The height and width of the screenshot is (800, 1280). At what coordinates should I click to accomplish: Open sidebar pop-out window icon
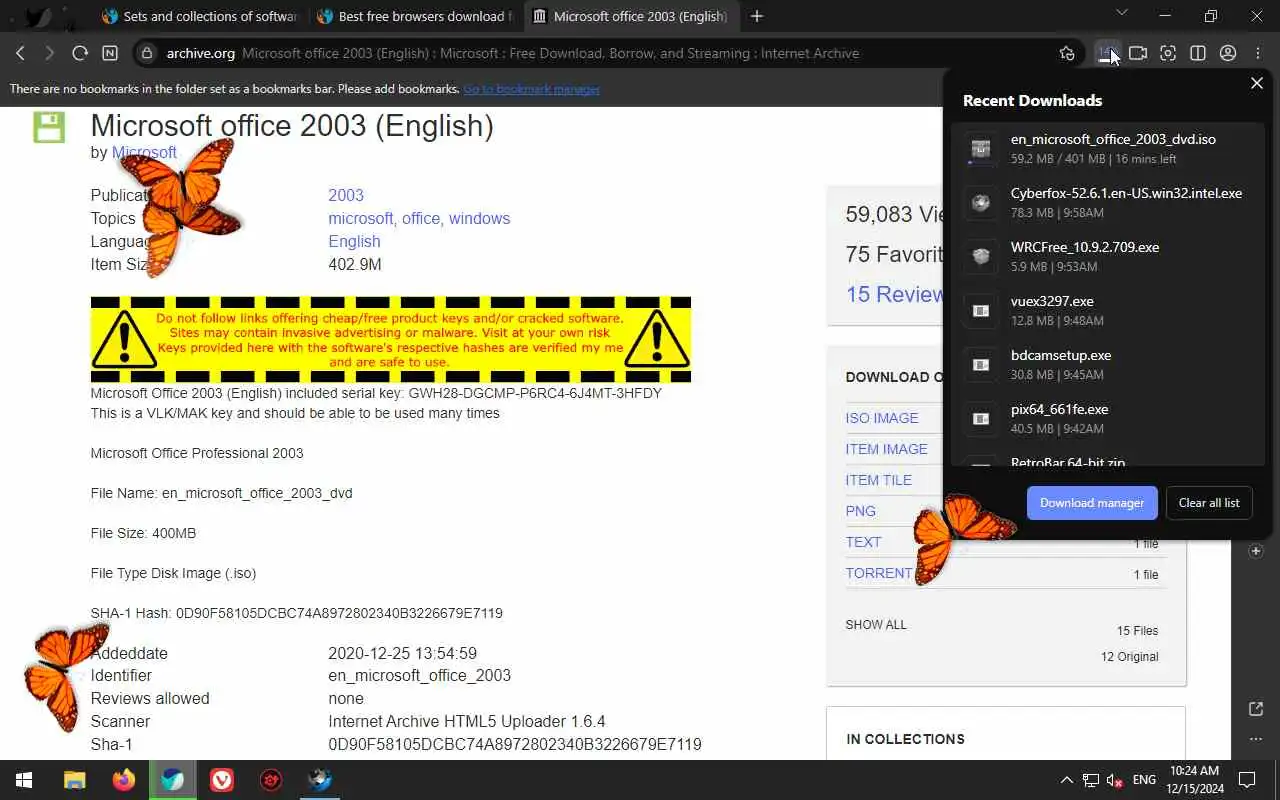(1256, 709)
